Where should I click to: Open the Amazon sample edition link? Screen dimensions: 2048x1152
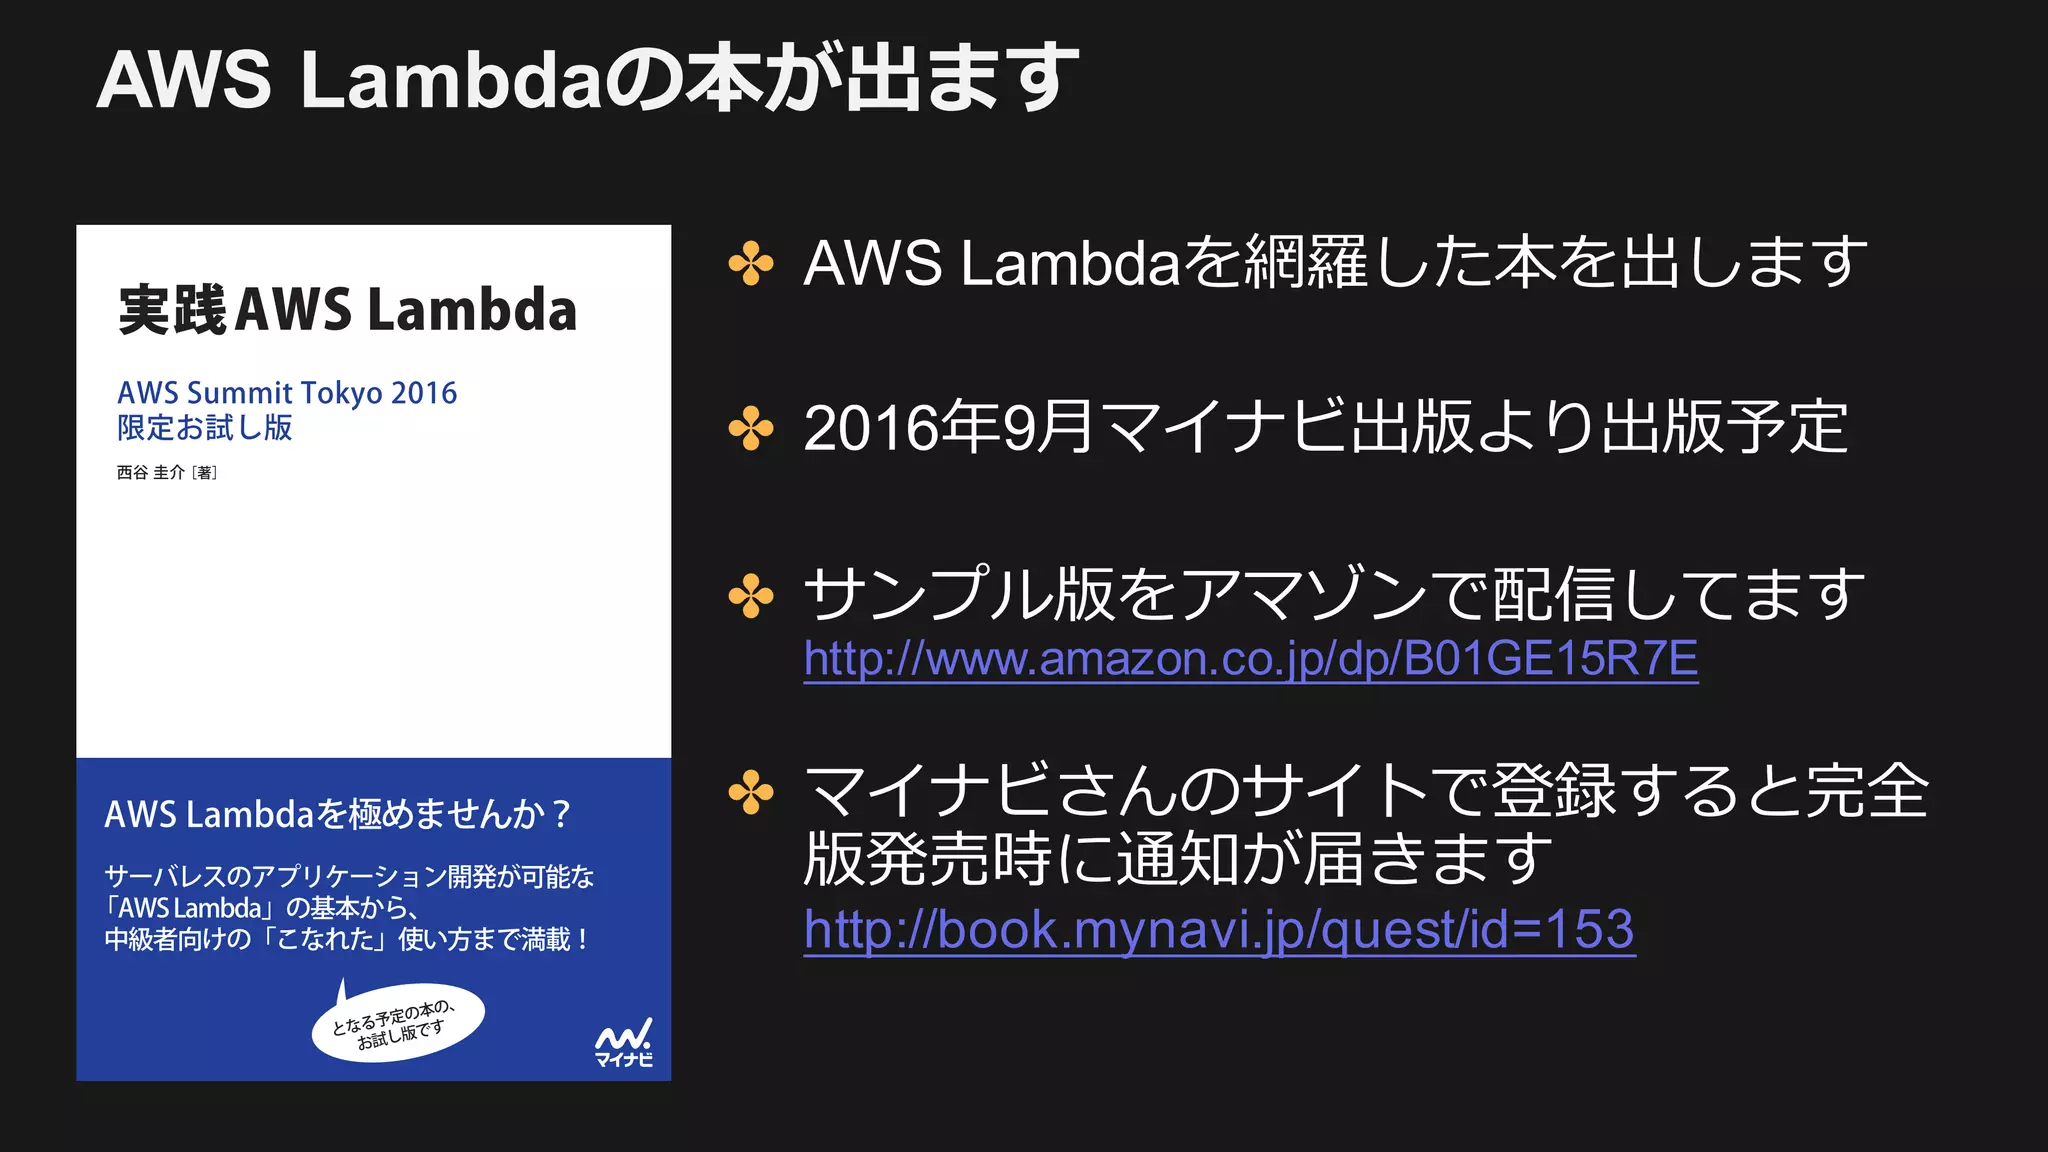click(1250, 660)
